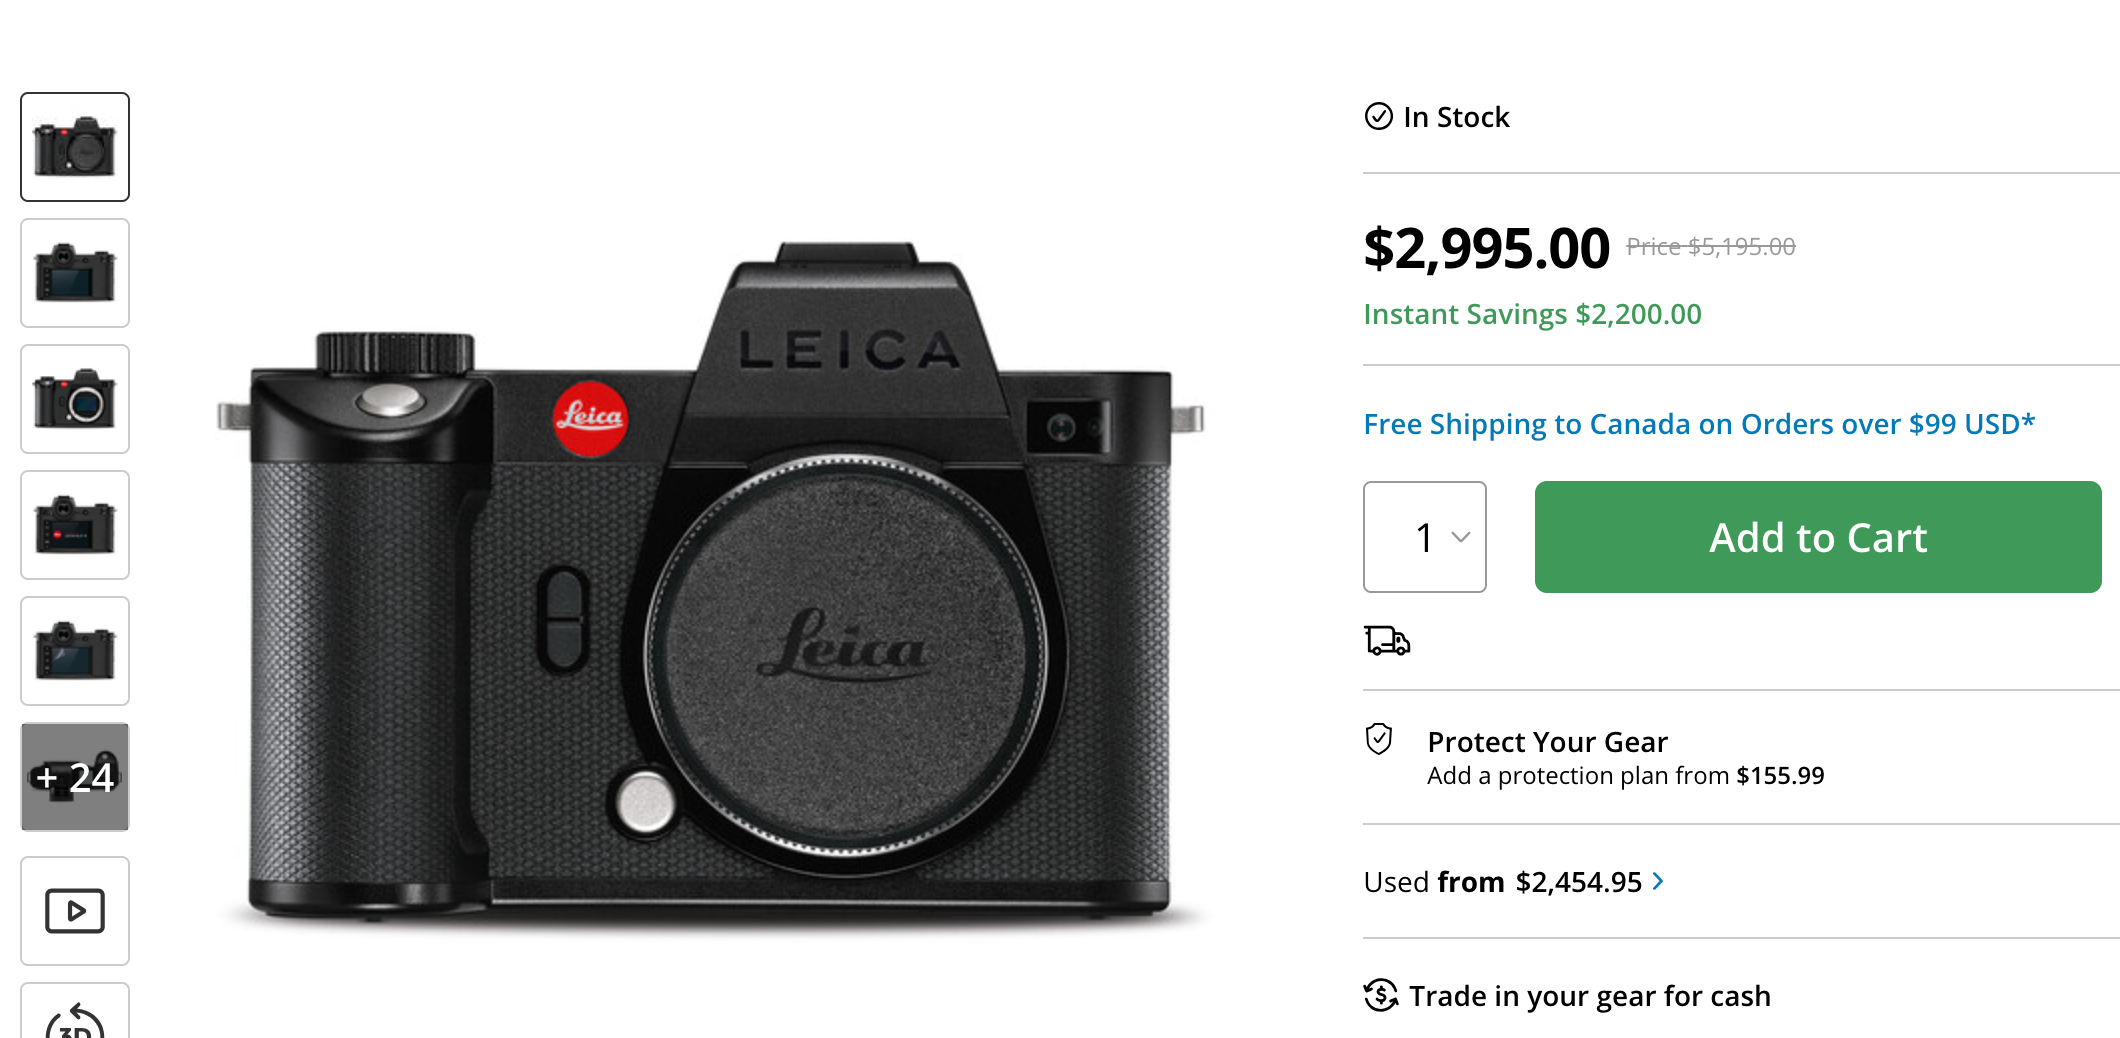The image size is (2120, 1038).
Task: Click the Protect Your Gear shield icon
Action: coord(1379,740)
